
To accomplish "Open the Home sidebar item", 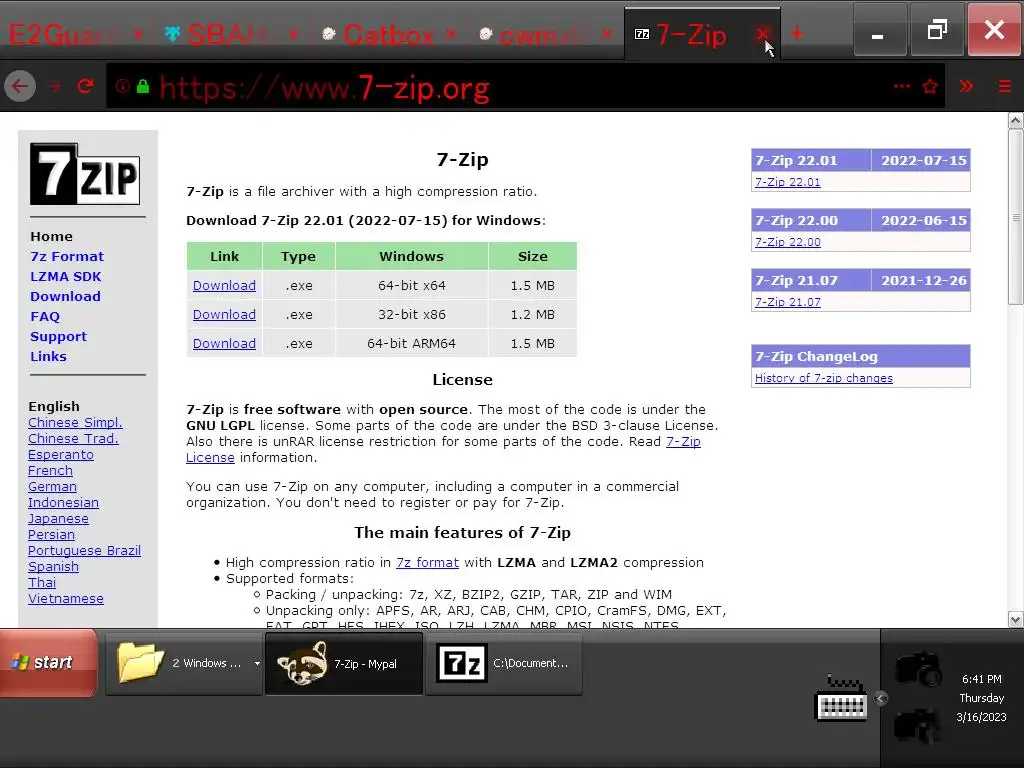I will point(52,236).
